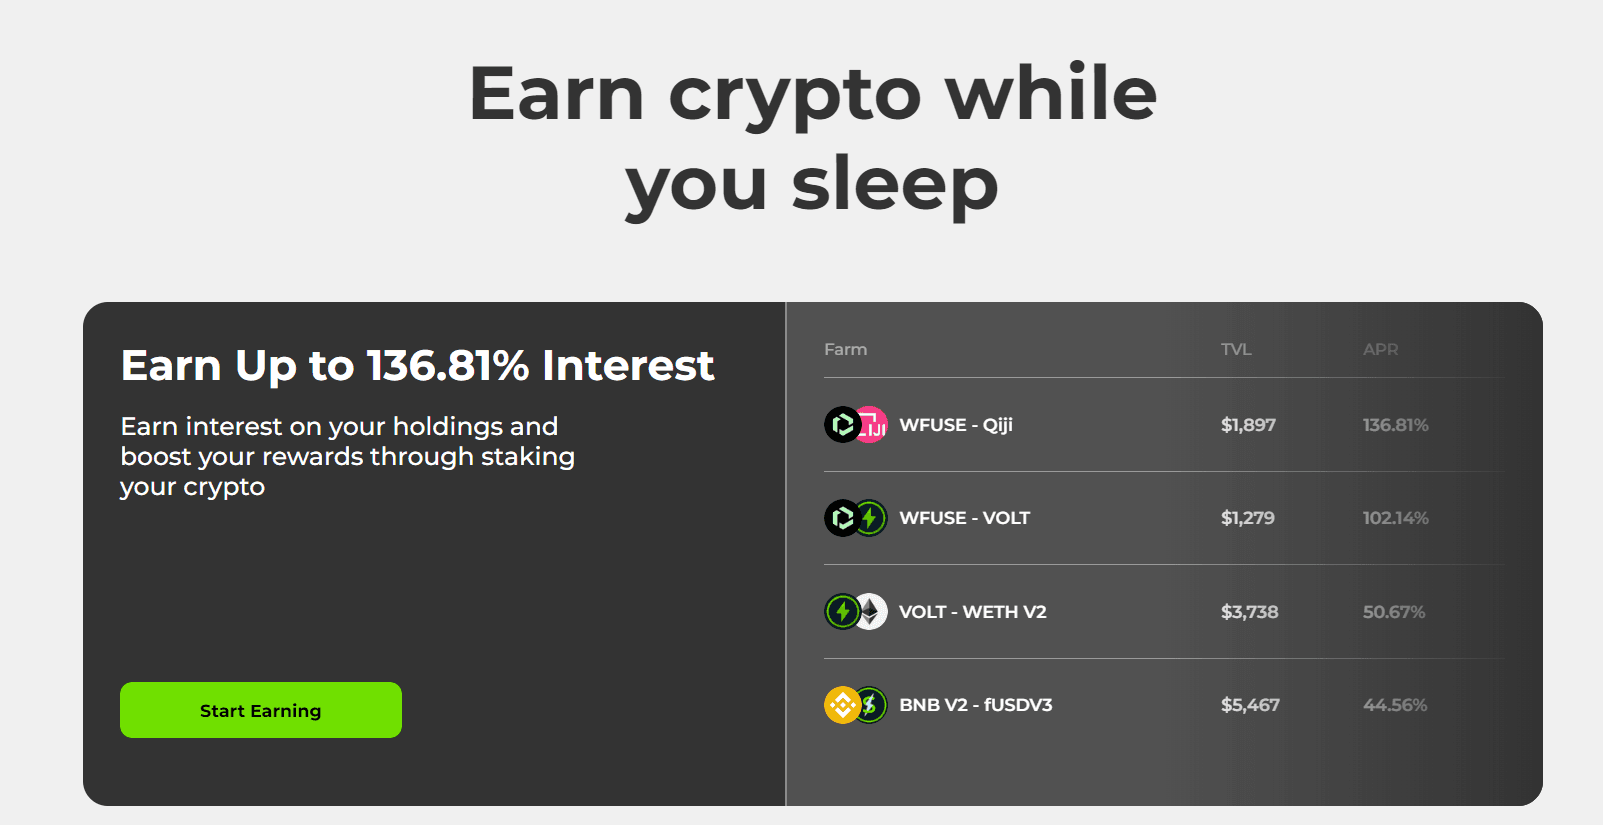This screenshot has height=825, width=1603.
Task: Click the VOLT lightning icon in the WFUSE - VOLT row
Action: click(872, 518)
